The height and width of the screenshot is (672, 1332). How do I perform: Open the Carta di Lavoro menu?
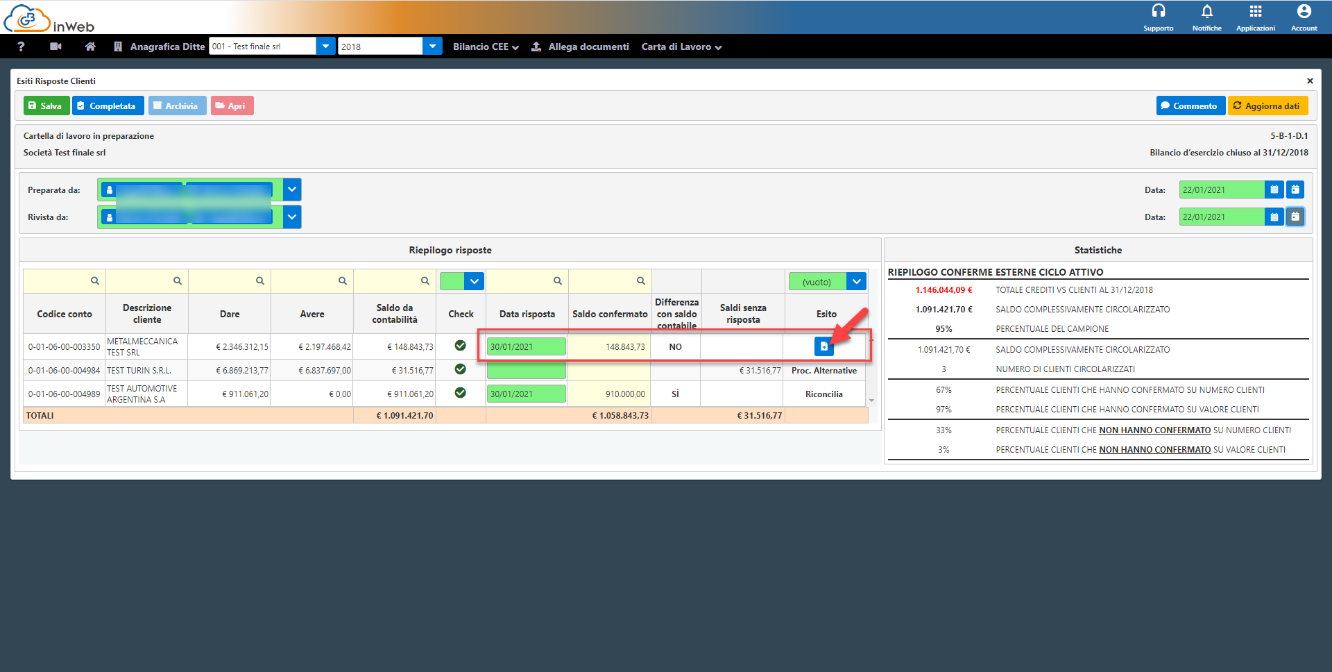pos(681,47)
